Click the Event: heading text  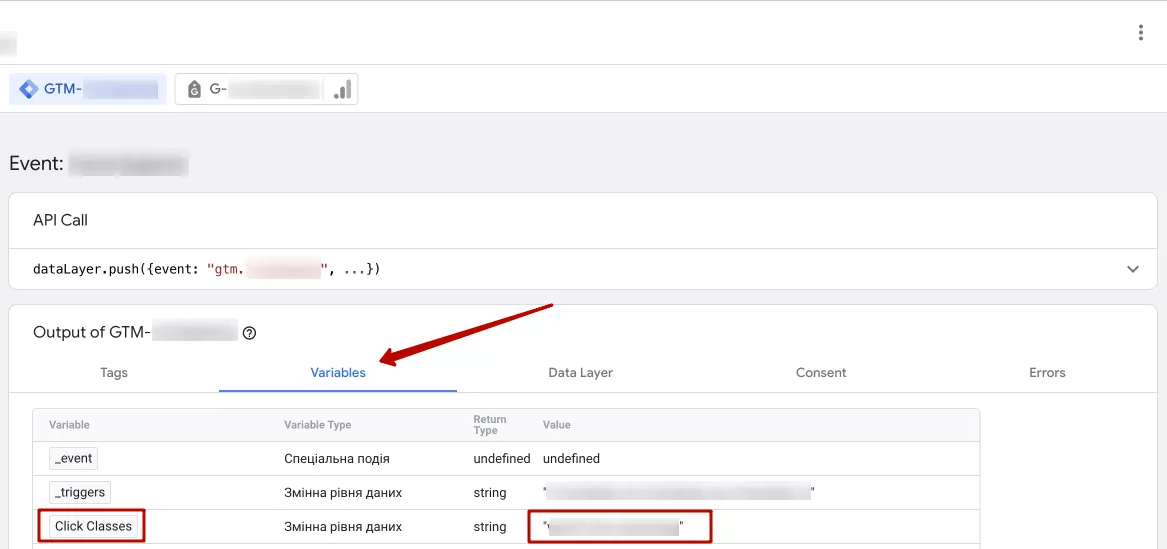pos(36,164)
